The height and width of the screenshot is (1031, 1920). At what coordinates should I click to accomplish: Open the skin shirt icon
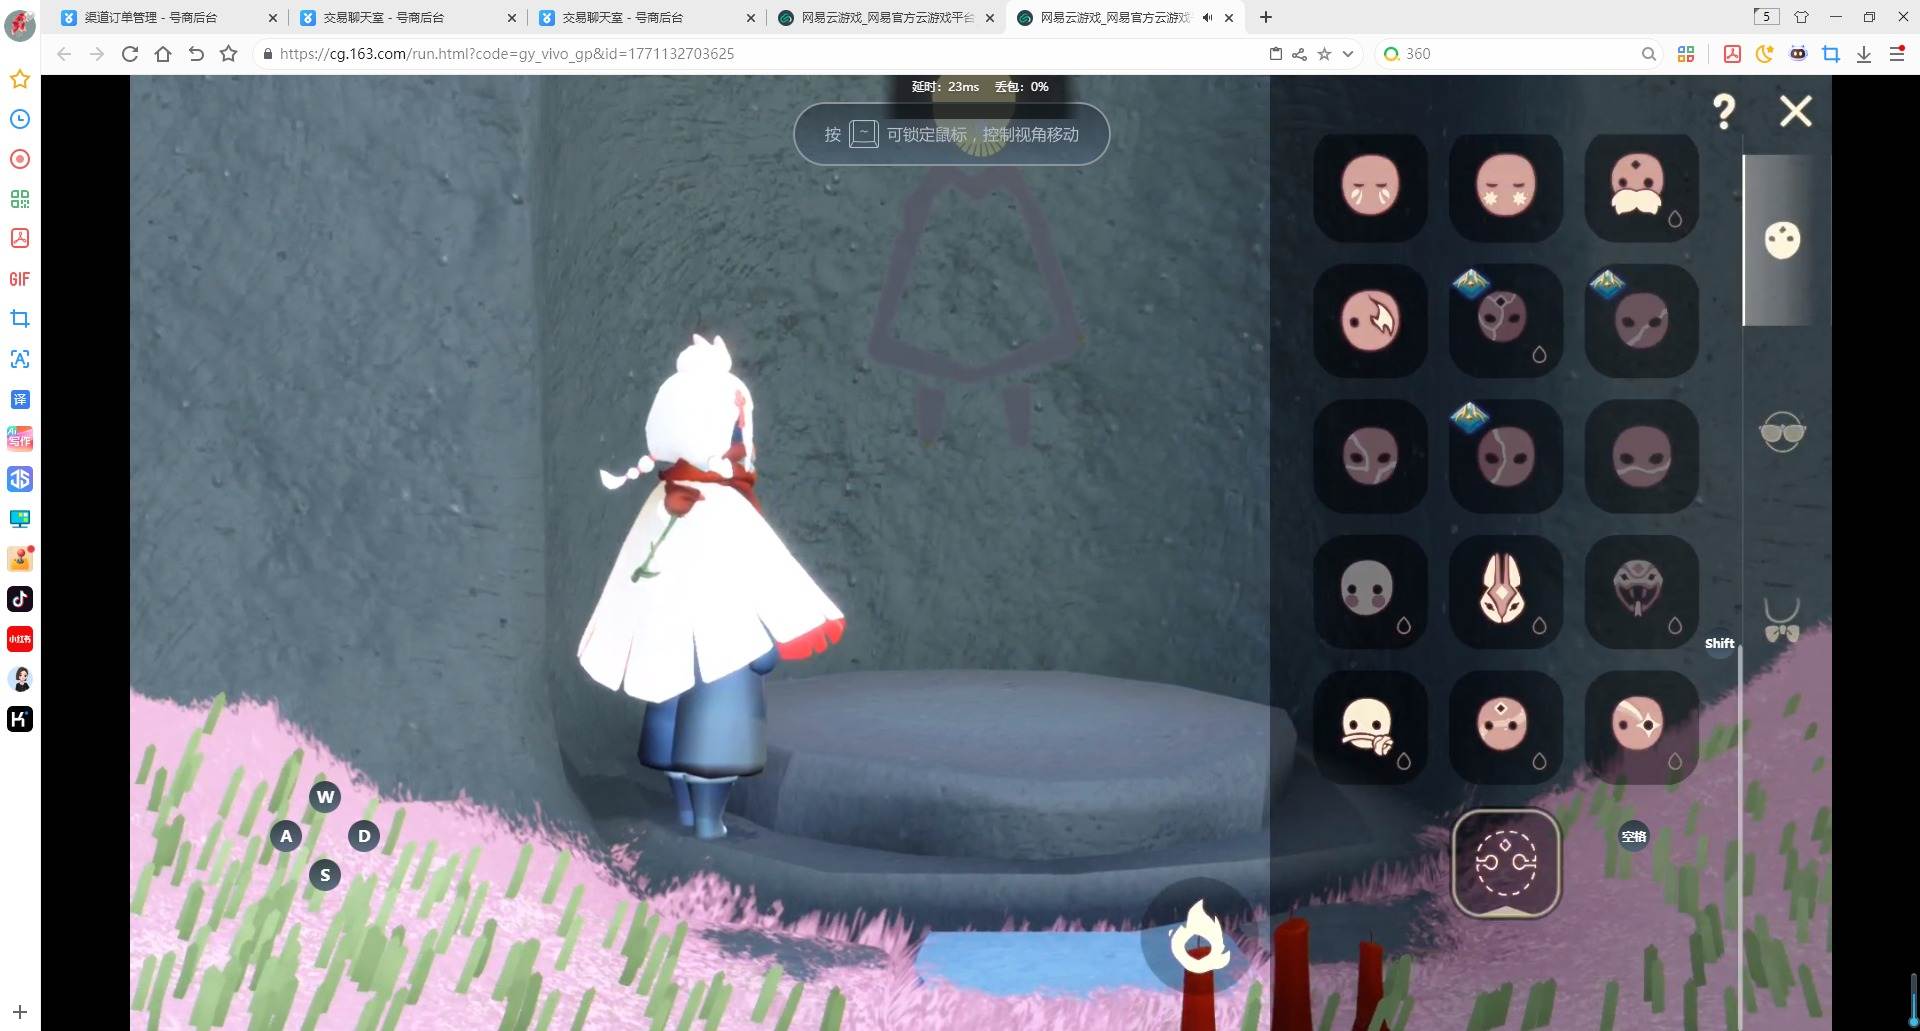pos(1801,17)
